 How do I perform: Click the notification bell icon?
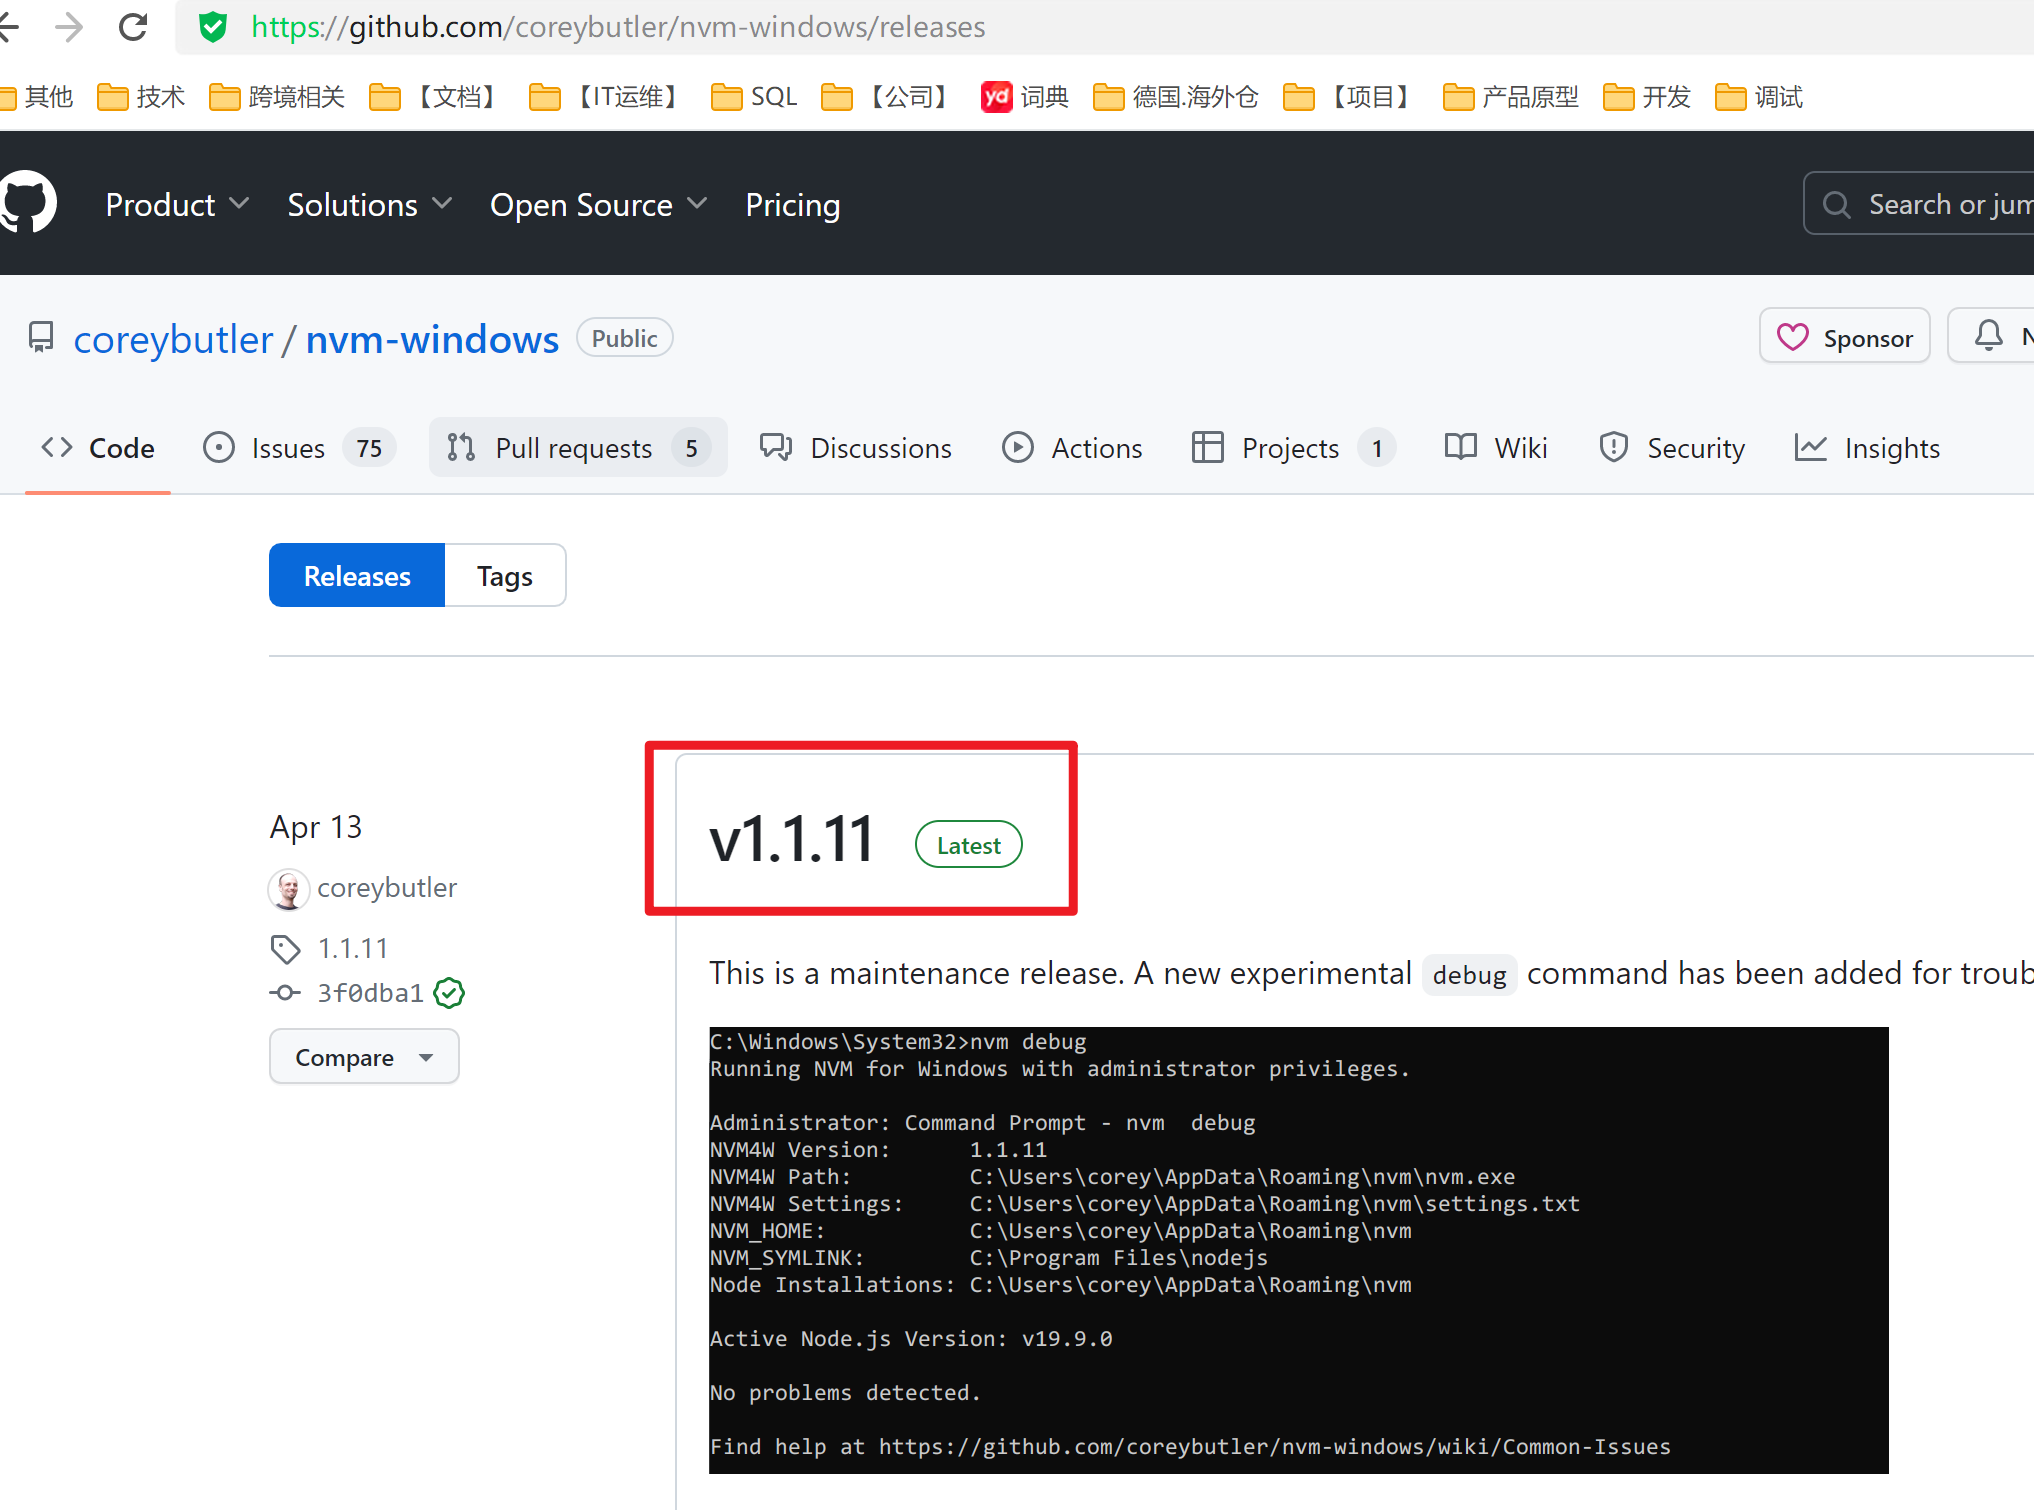(1989, 336)
